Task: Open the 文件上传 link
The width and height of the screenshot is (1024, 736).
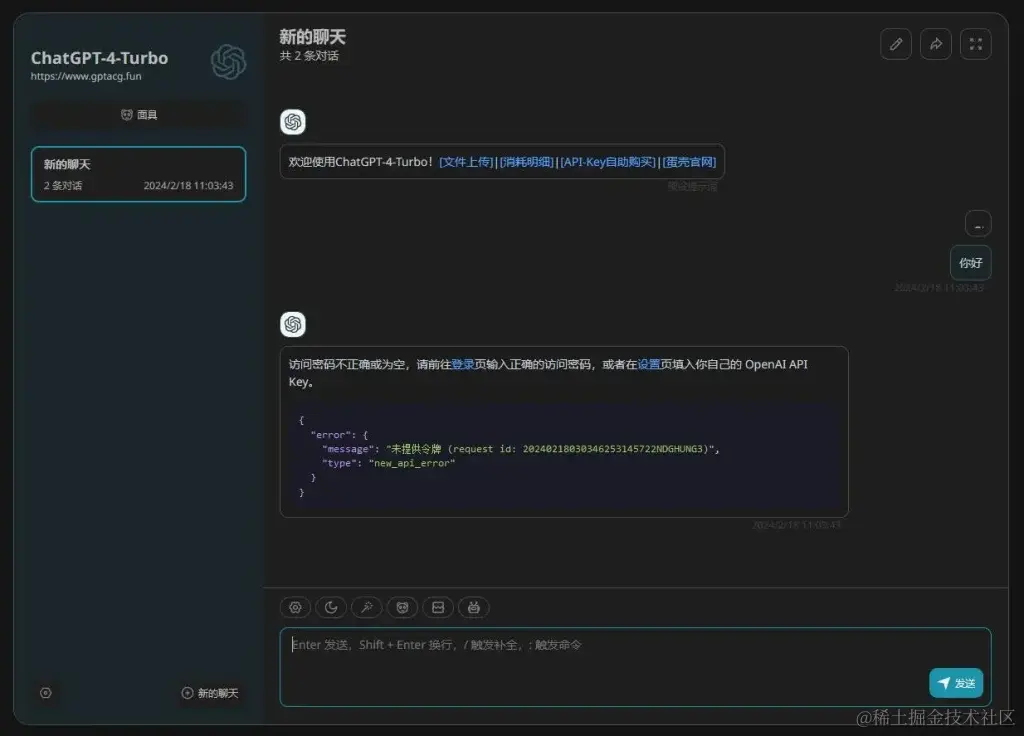Action: [466, 162]
